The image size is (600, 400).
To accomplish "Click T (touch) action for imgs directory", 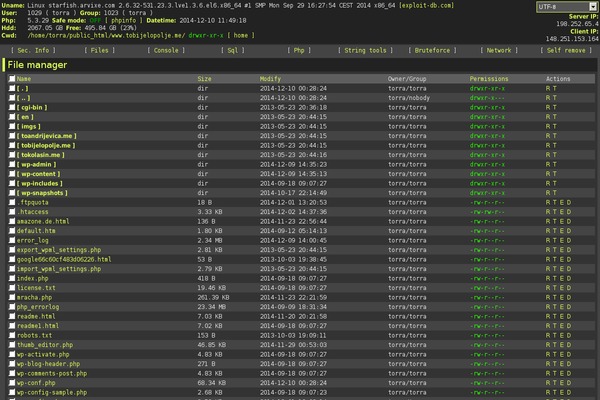I will (555, 126).
